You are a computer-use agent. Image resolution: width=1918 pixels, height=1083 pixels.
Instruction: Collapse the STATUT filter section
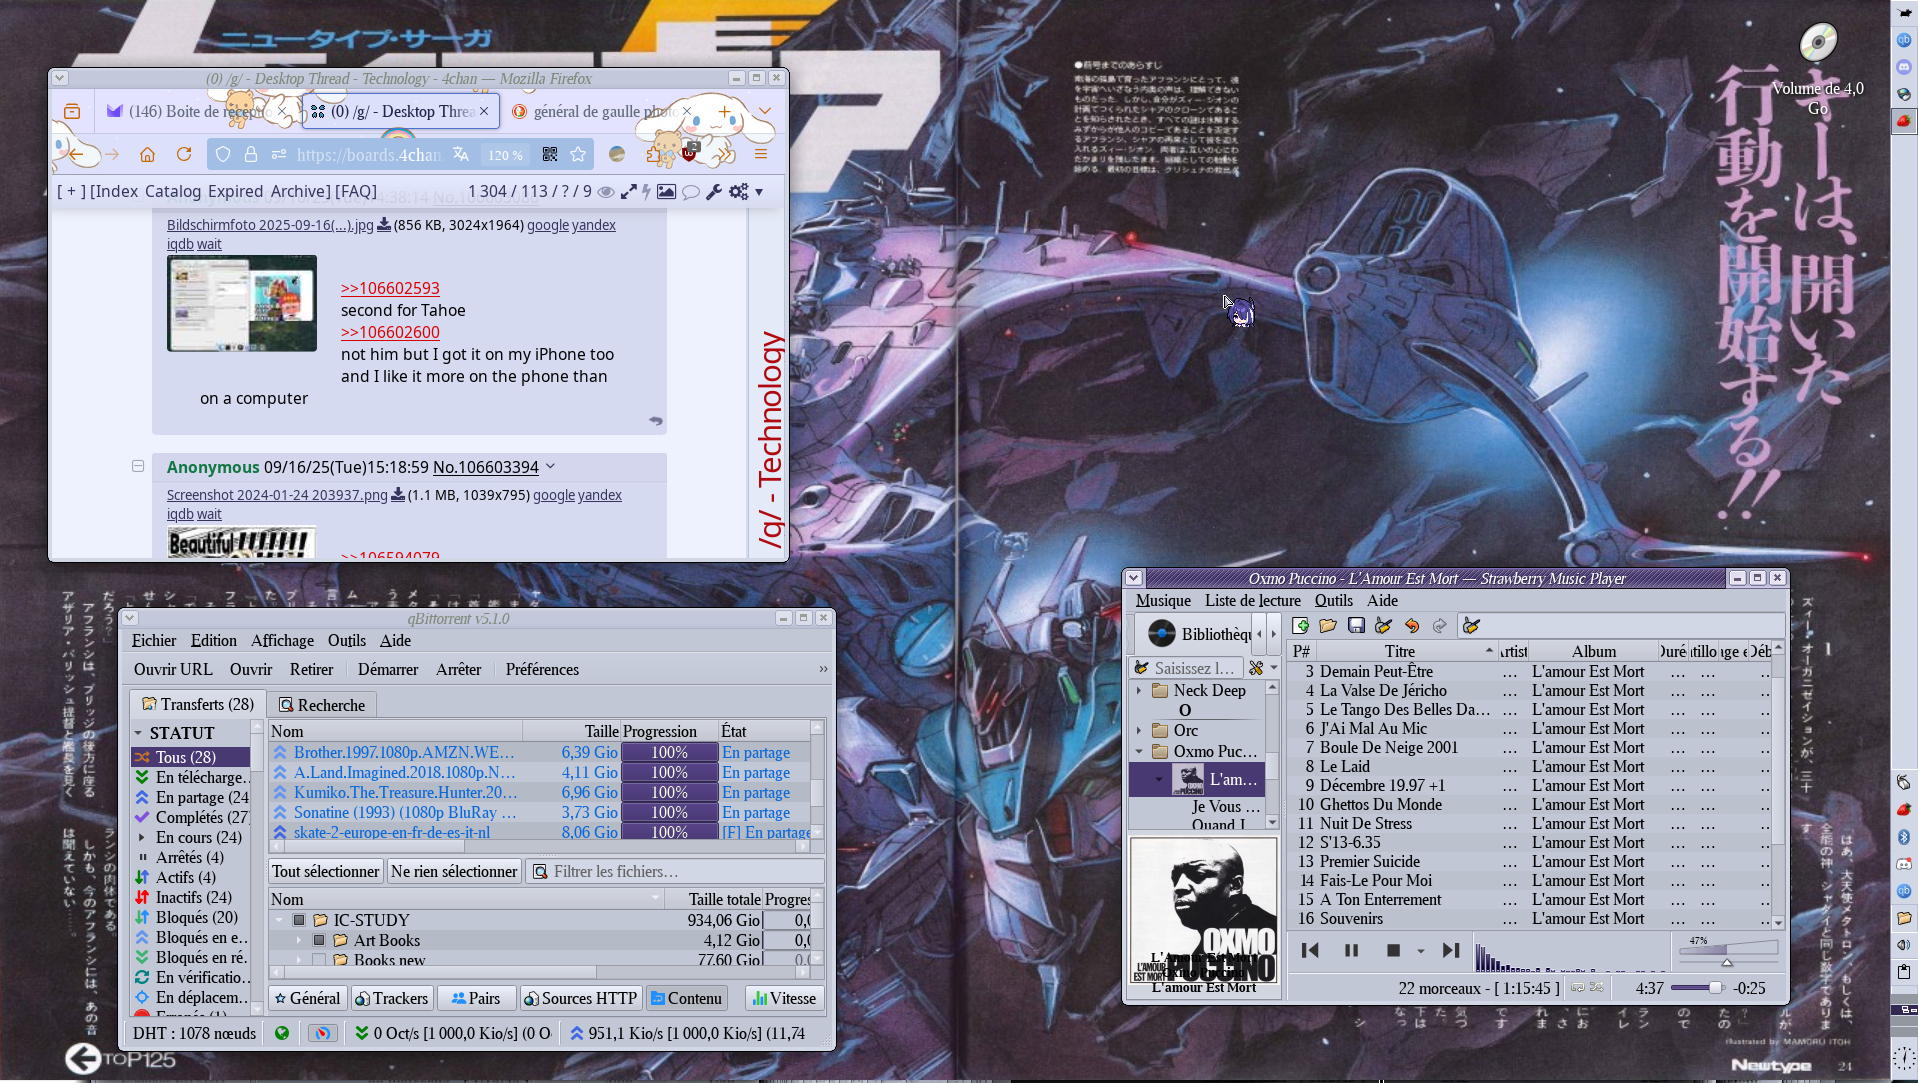click(x=139, y=733)
